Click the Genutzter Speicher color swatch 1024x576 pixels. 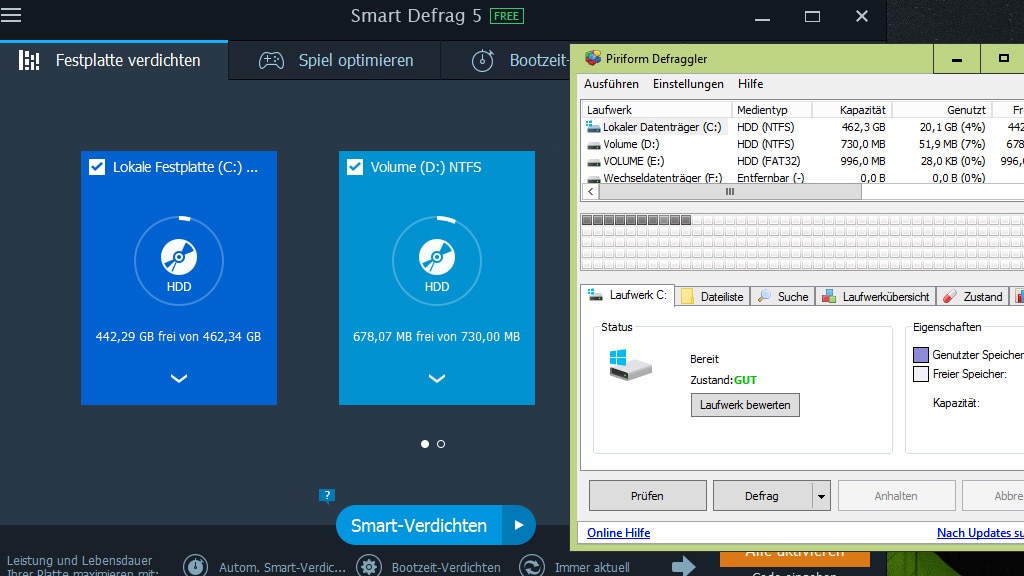coord(921,355)
